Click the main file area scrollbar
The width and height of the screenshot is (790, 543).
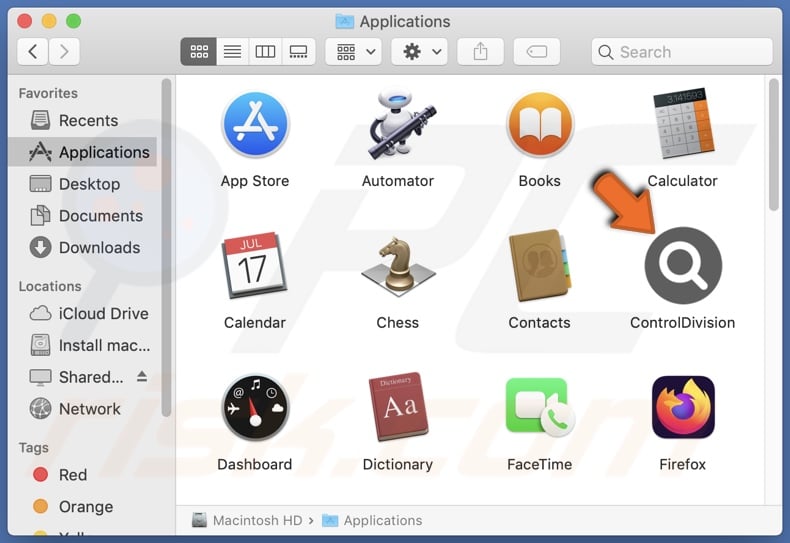pyautogui.click(x=774, y=145)
